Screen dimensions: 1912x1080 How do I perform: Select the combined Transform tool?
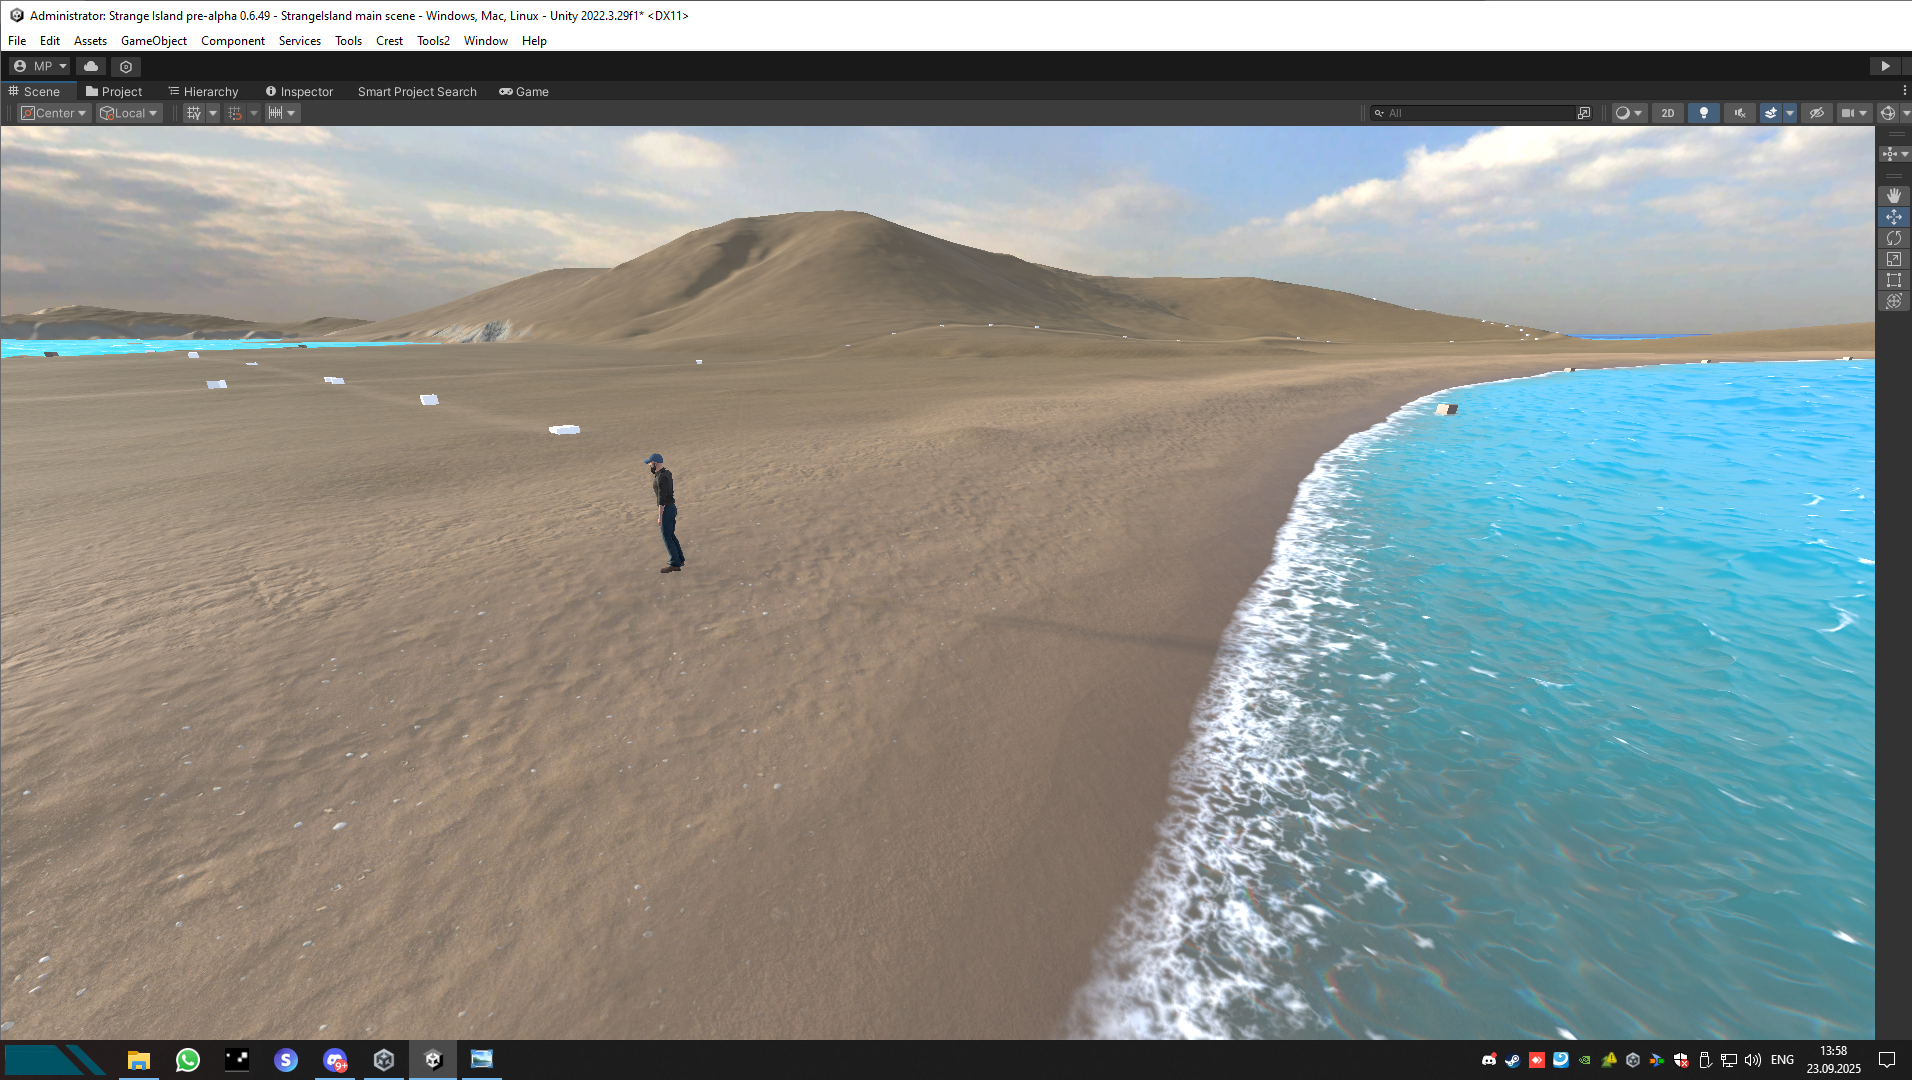(1894, 301)
